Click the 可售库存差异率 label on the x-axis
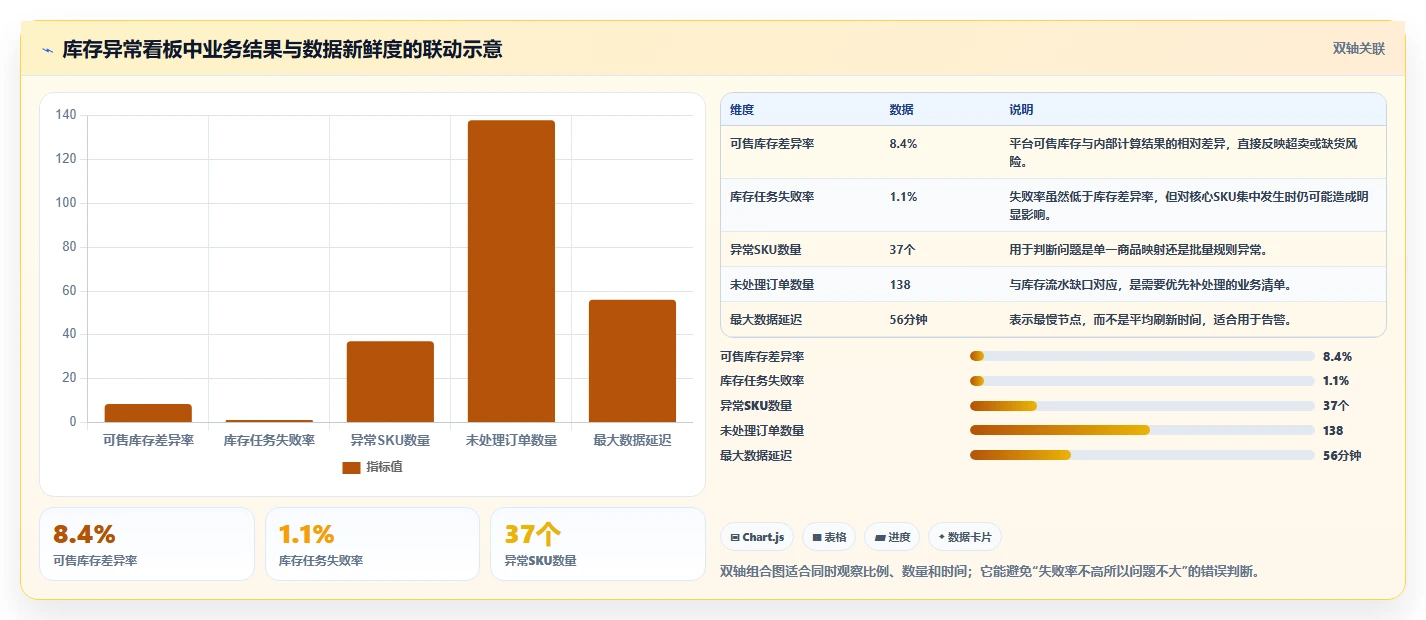 (148, 440)
